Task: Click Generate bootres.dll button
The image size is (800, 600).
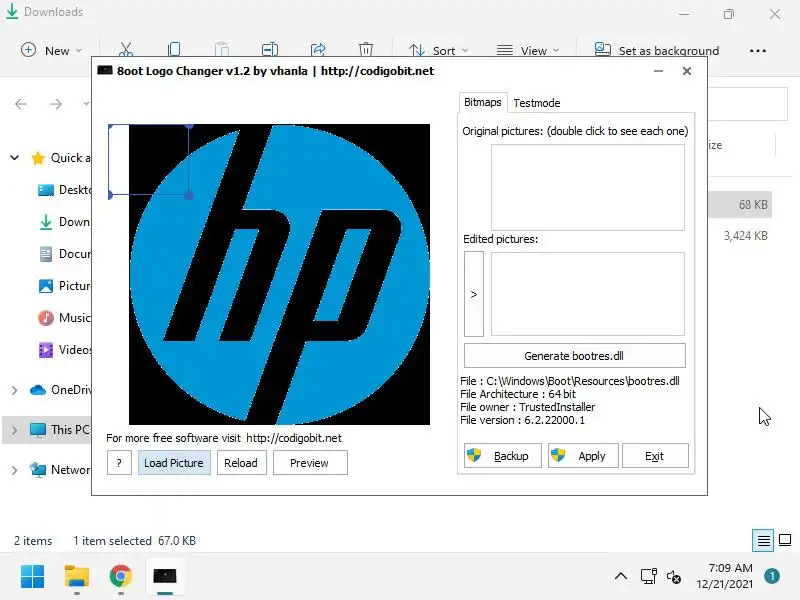Action: coord(574,356)
